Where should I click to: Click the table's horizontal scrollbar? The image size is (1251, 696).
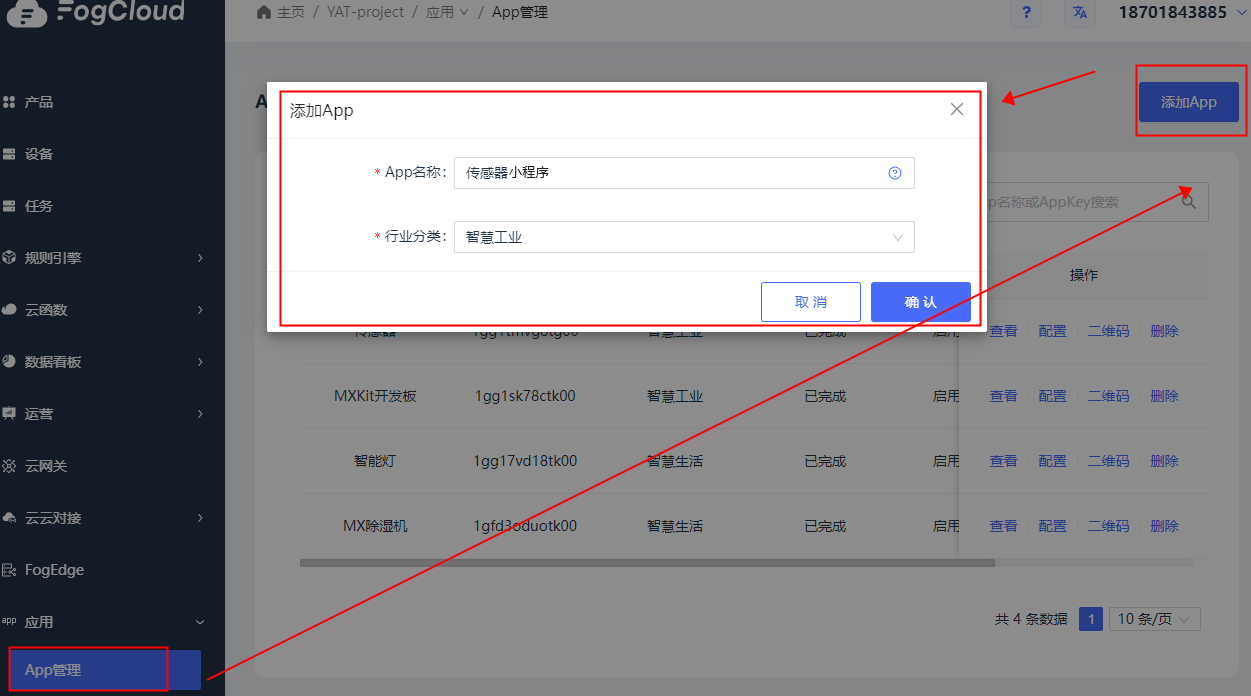click(647, 563)
